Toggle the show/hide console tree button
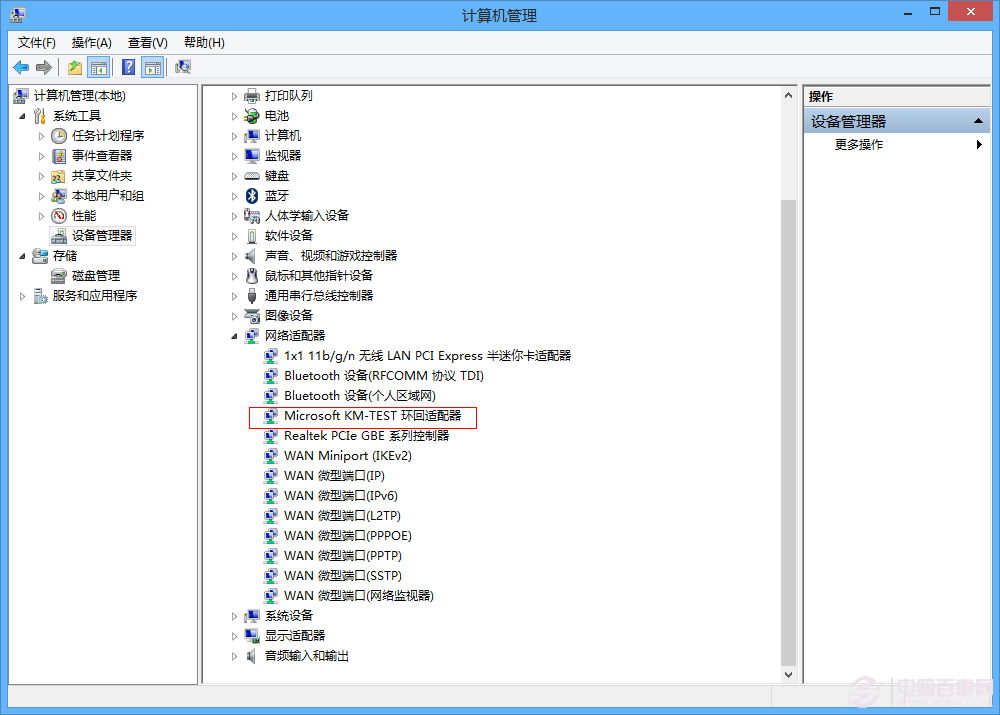 coord(99,67)
